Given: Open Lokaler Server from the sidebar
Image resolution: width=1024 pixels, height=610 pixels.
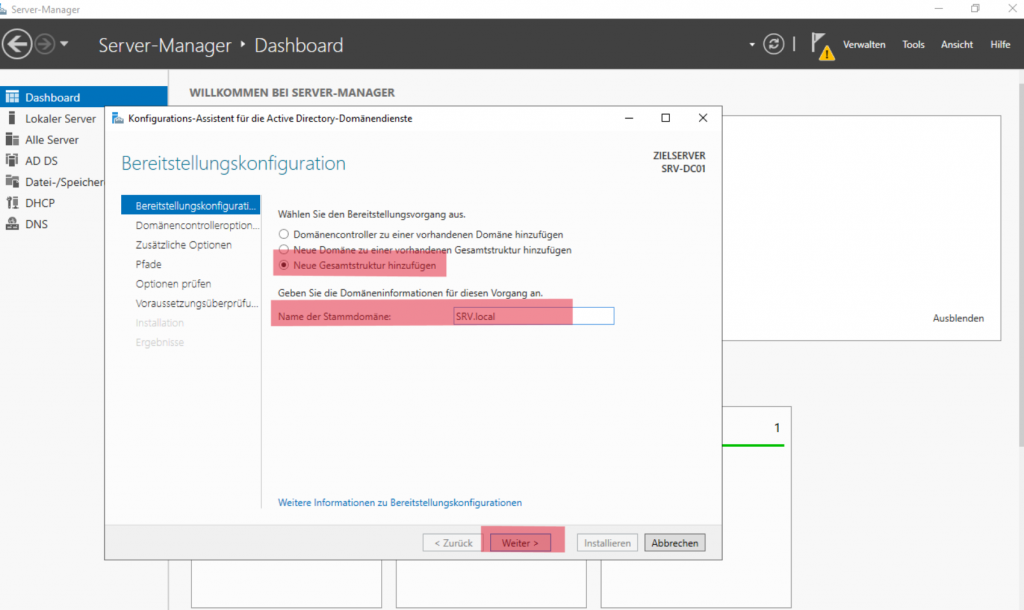Looking at the screenshot, I should [x=60, y=119].
